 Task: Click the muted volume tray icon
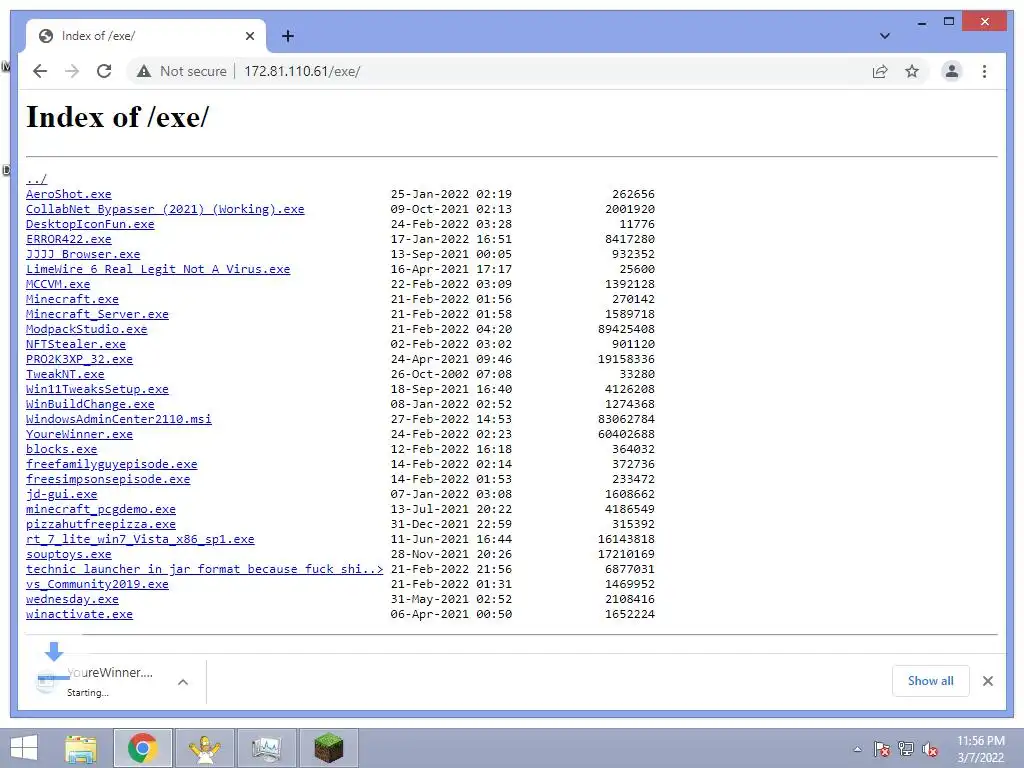pos(929,749)
